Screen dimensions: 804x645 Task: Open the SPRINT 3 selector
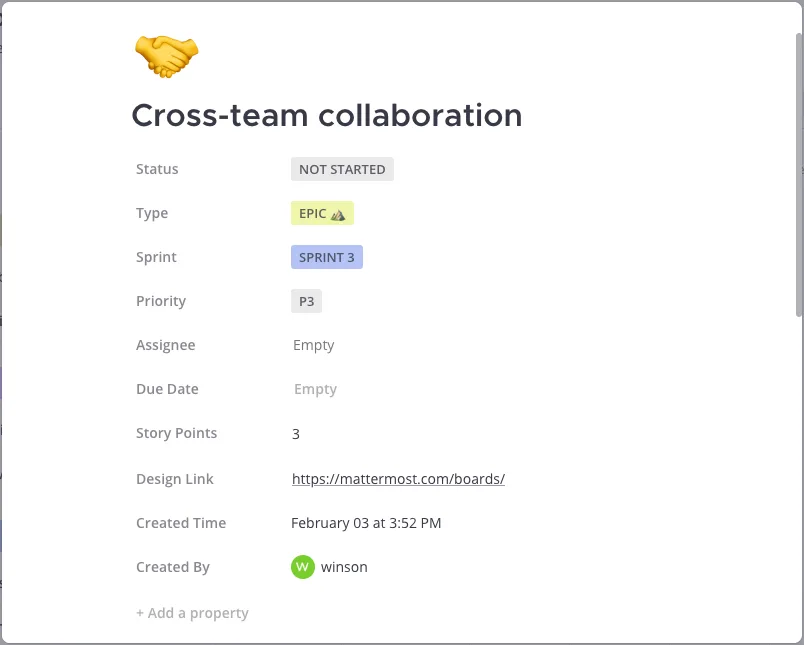[x=327, y=257]
